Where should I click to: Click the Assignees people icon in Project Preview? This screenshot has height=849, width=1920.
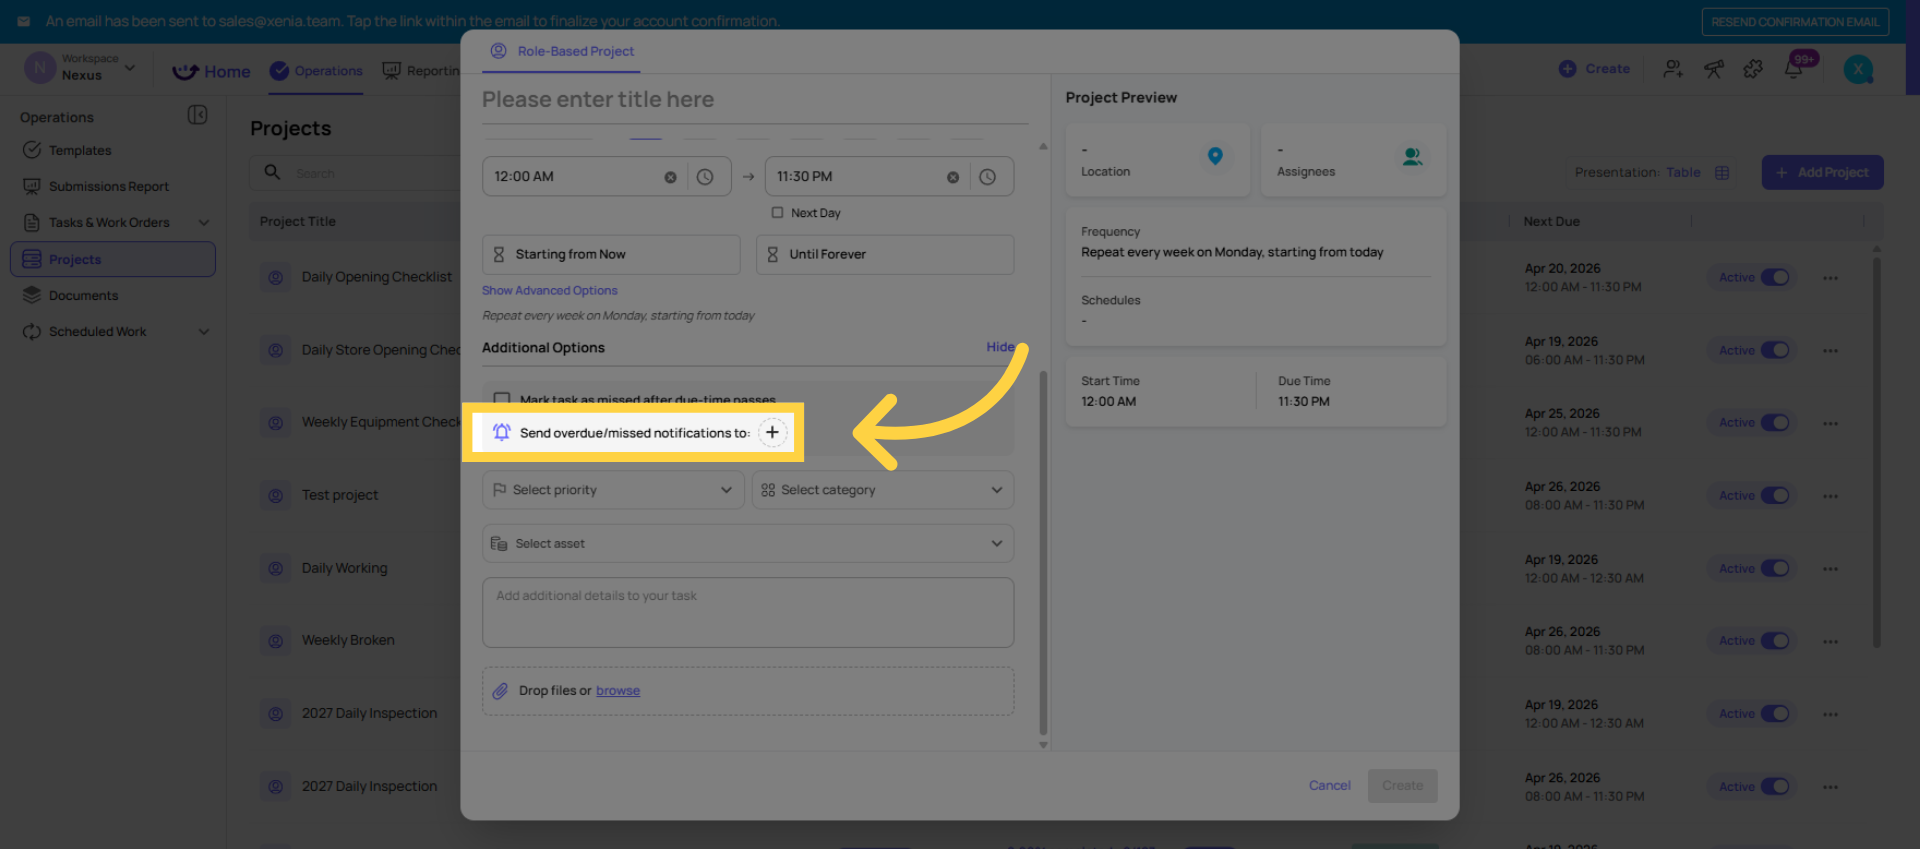pyautogui.click(x=1412, y=157)
